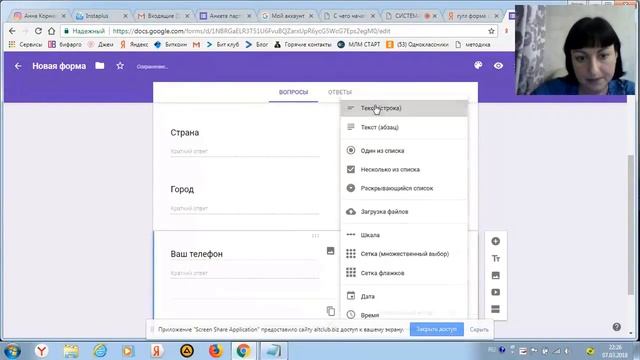
Task: Move form to folder icon
Action: tap(100, 65)
